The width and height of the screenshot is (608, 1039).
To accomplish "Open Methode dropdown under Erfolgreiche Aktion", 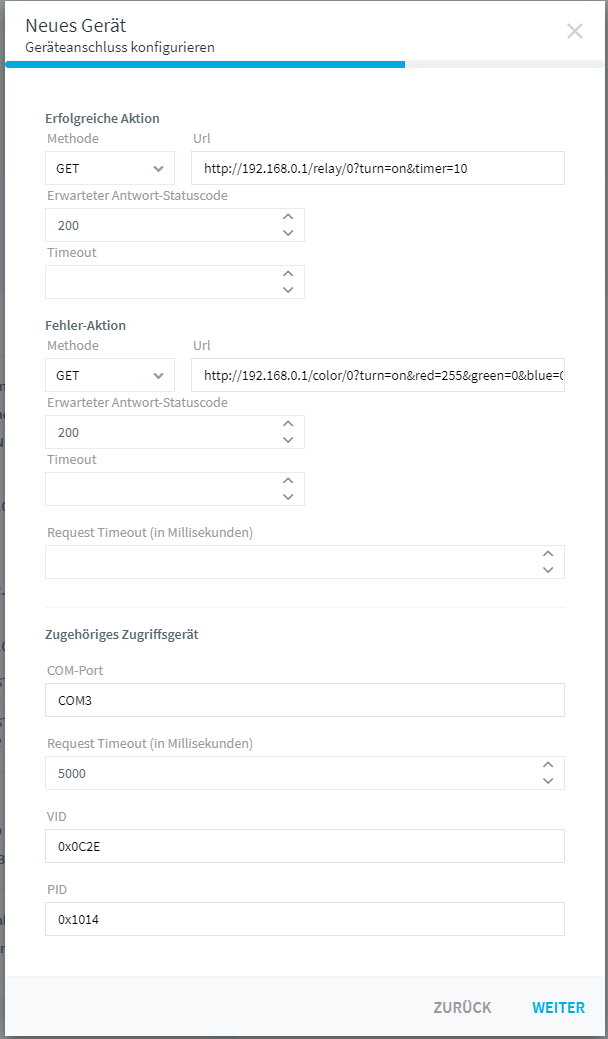I will [110, 168].
